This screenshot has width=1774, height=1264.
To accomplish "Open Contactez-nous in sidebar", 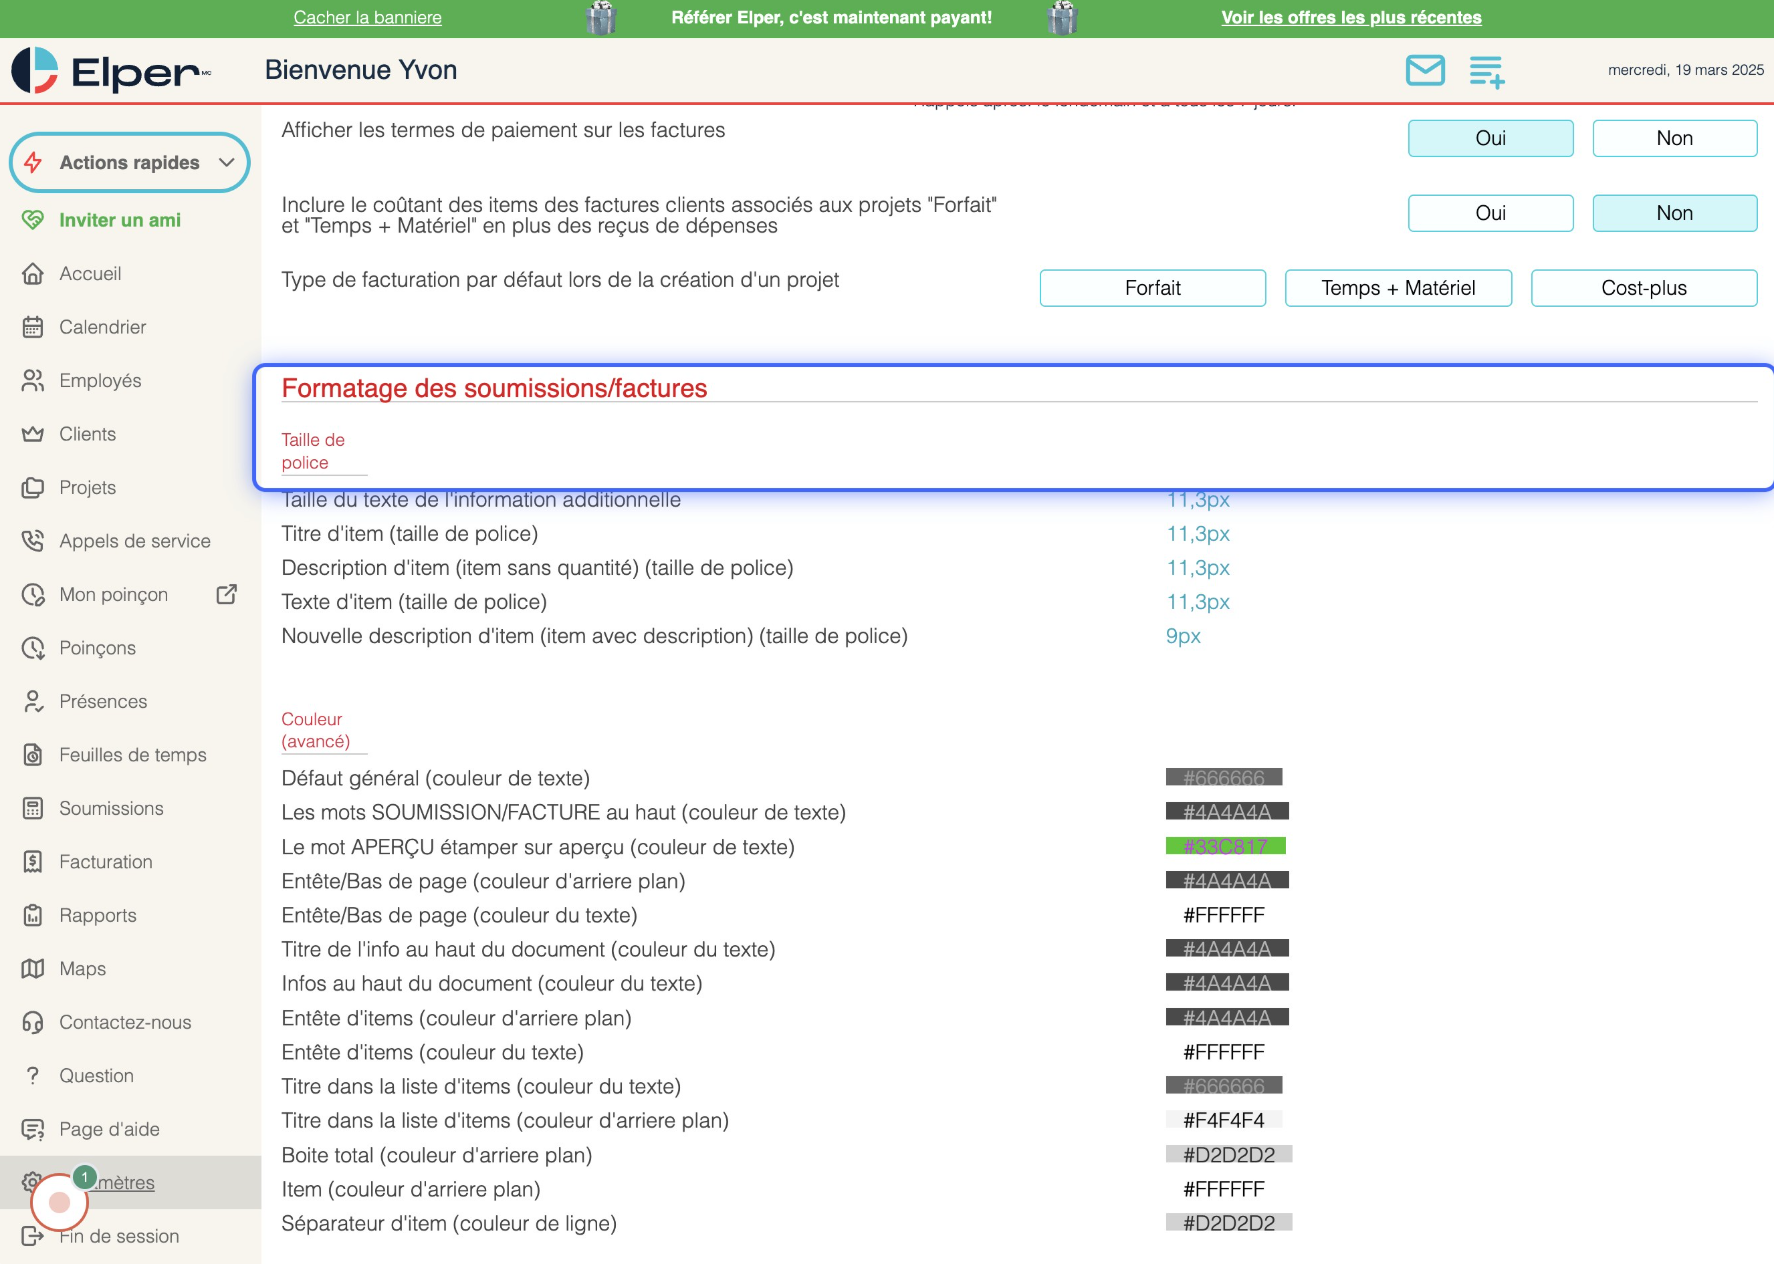I will [125, 1022].
